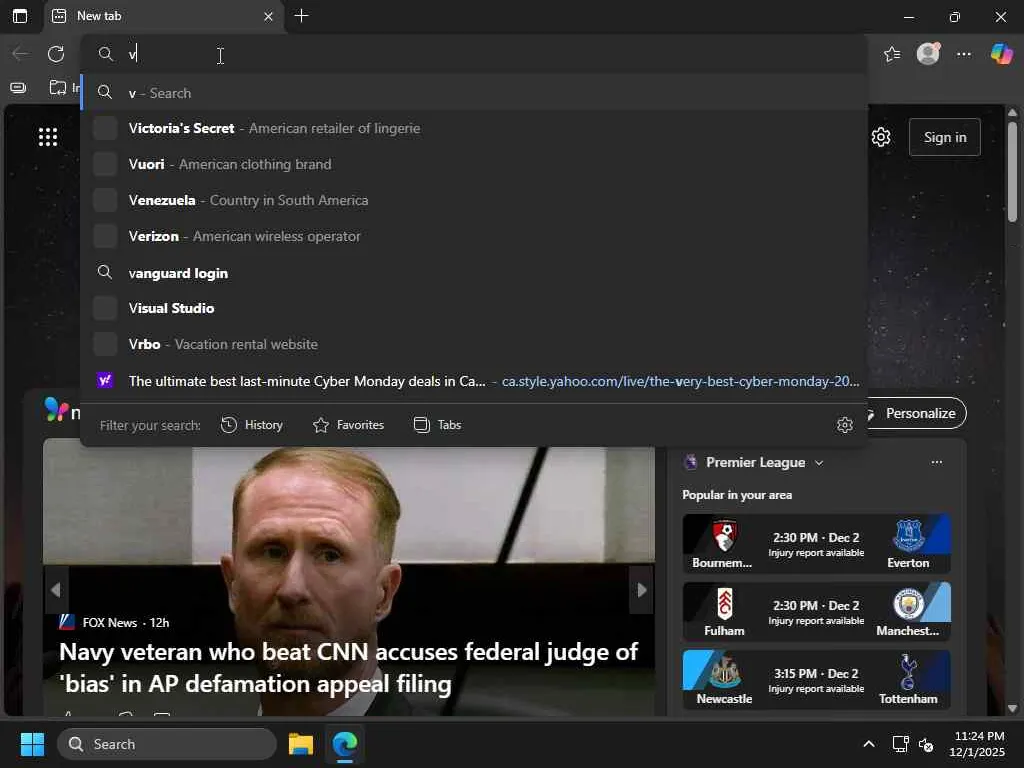Open Newcastle vs Tottenham match card

pos(816,680)
